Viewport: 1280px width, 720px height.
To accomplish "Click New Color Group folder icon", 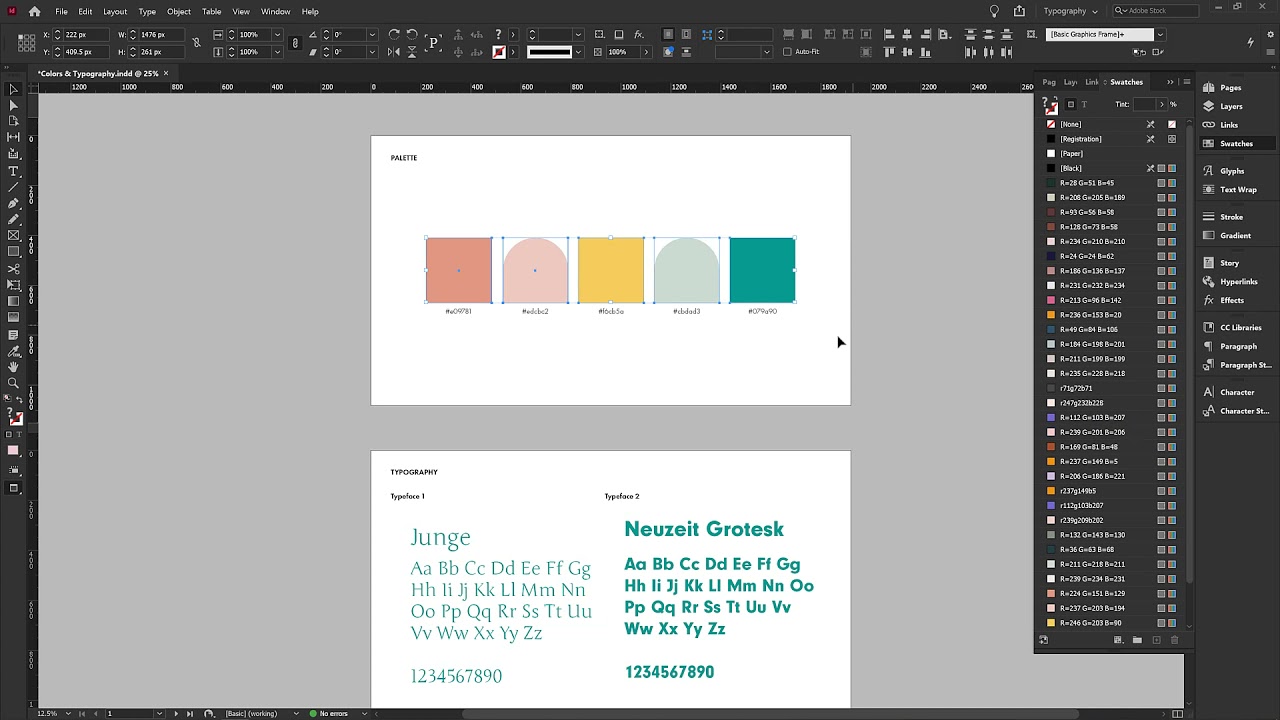I will point(1137,640).
